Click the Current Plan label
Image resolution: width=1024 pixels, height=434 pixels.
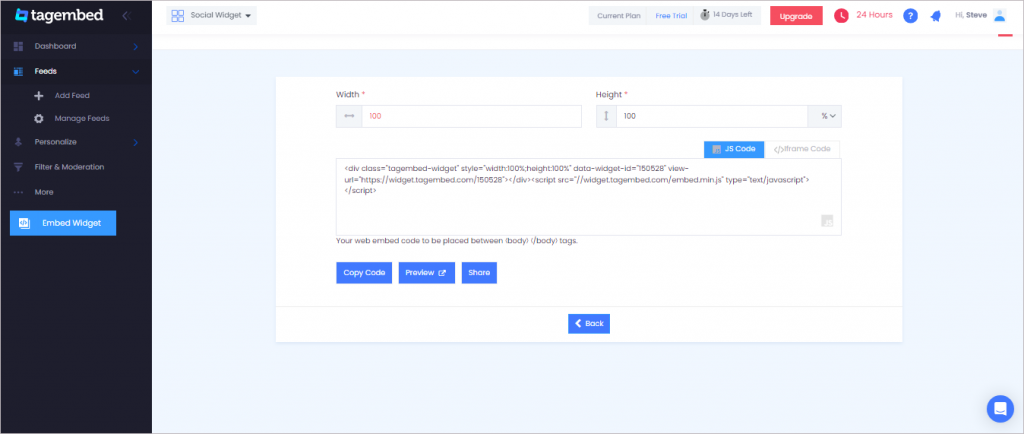point(618,16)
